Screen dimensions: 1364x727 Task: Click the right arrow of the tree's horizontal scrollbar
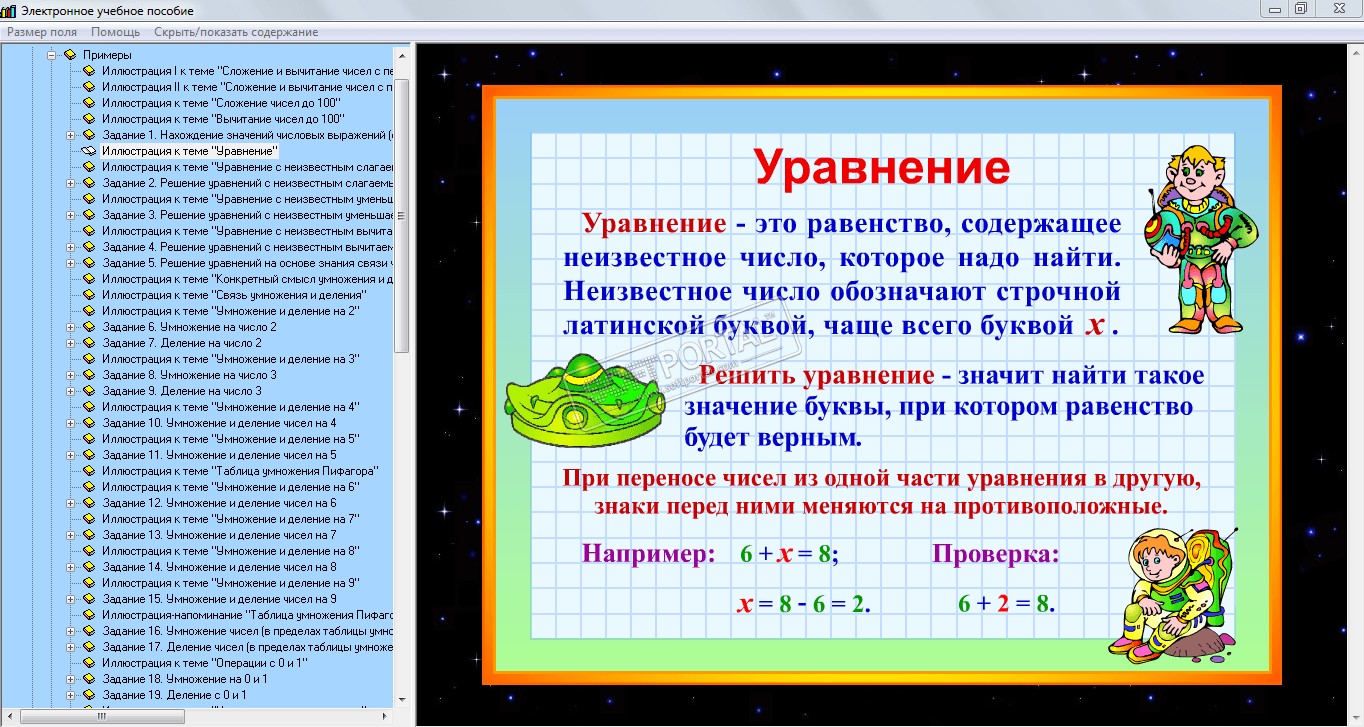tap(387, 716)
